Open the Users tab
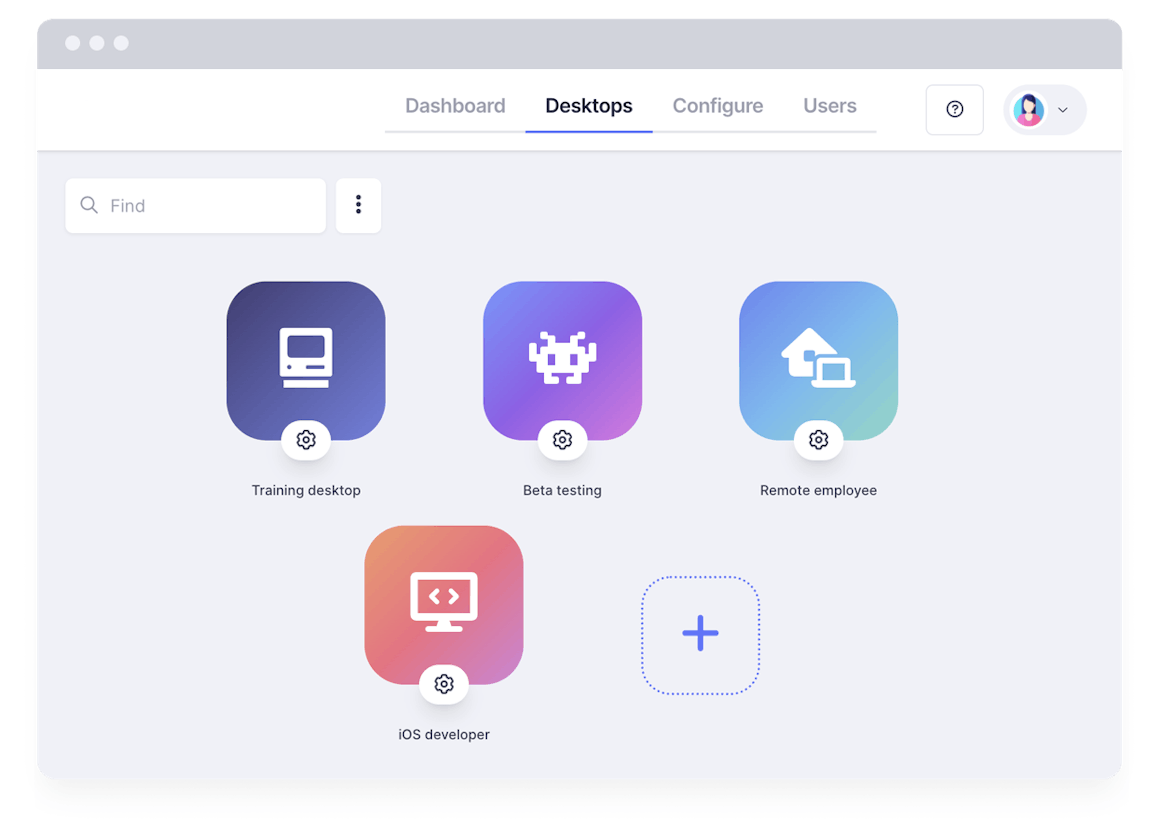The image size is (1160, 835). coord(829,106)
